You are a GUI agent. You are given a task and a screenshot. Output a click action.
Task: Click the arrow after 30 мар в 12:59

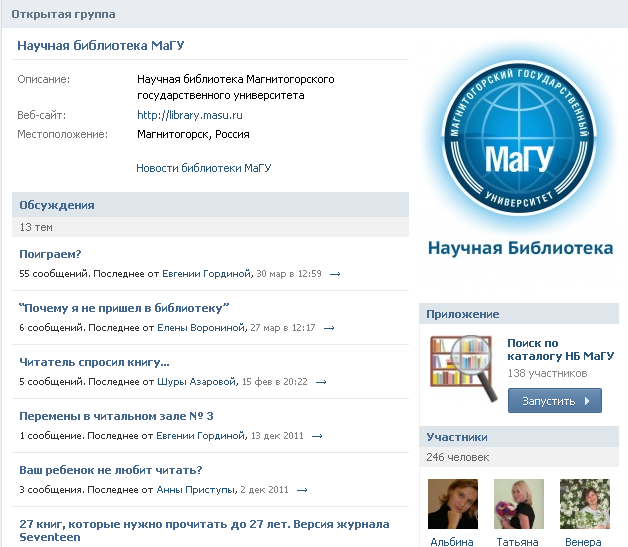335,274
